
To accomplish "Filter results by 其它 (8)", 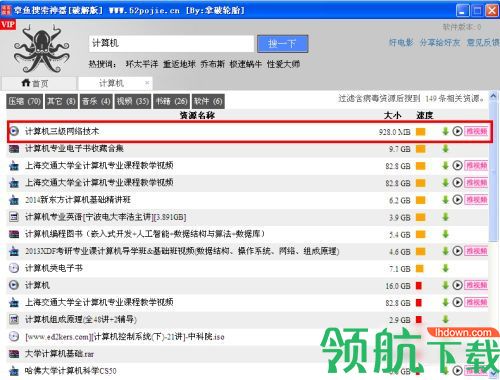I will click(x=61, y=101).
